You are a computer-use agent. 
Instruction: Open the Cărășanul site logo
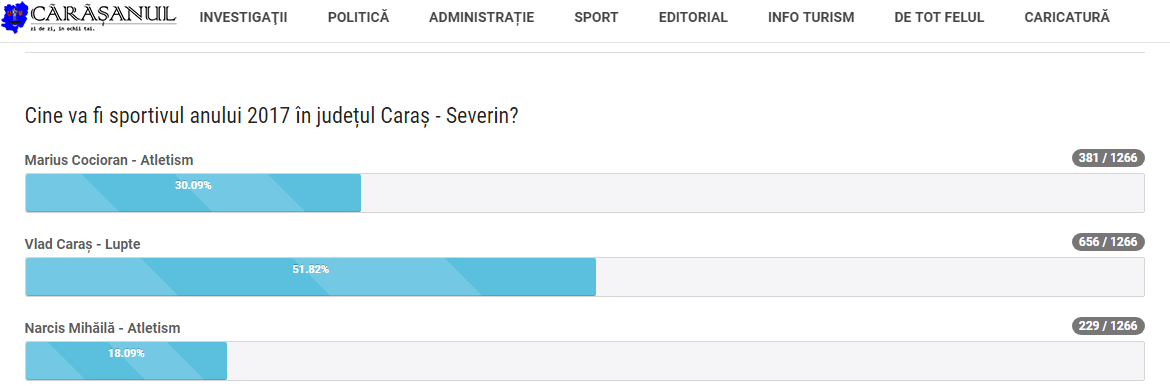[89, 17]
